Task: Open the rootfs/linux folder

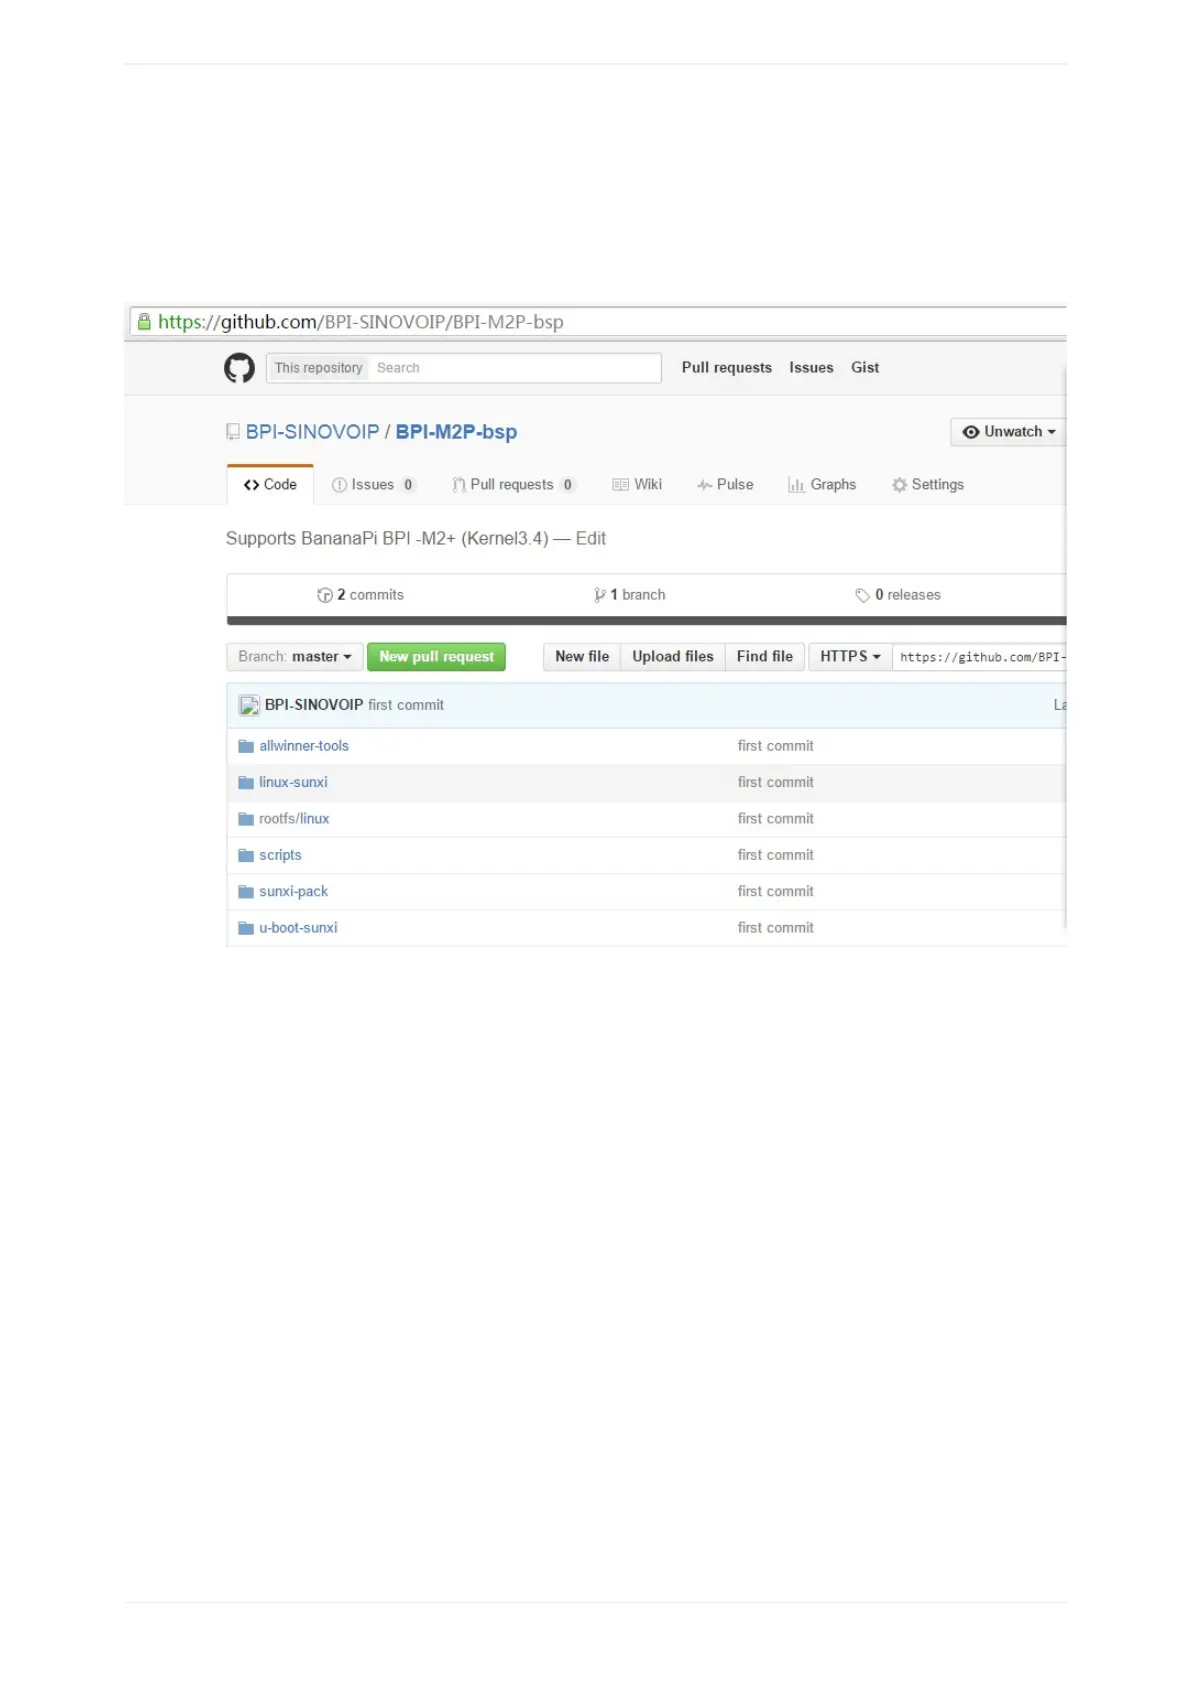Action: pyautogui.click(x=294, y=818)
